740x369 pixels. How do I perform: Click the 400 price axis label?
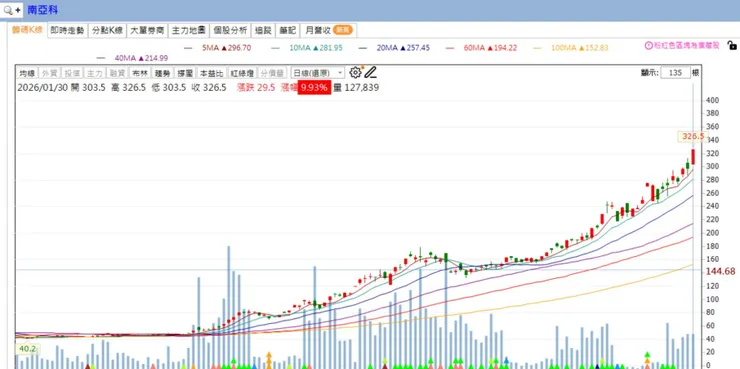tap(713, 100)
